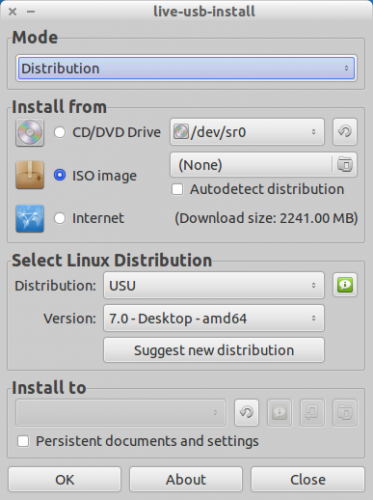
Task: Open the /dev/sr0 drive dropdown
Action: 247,132
